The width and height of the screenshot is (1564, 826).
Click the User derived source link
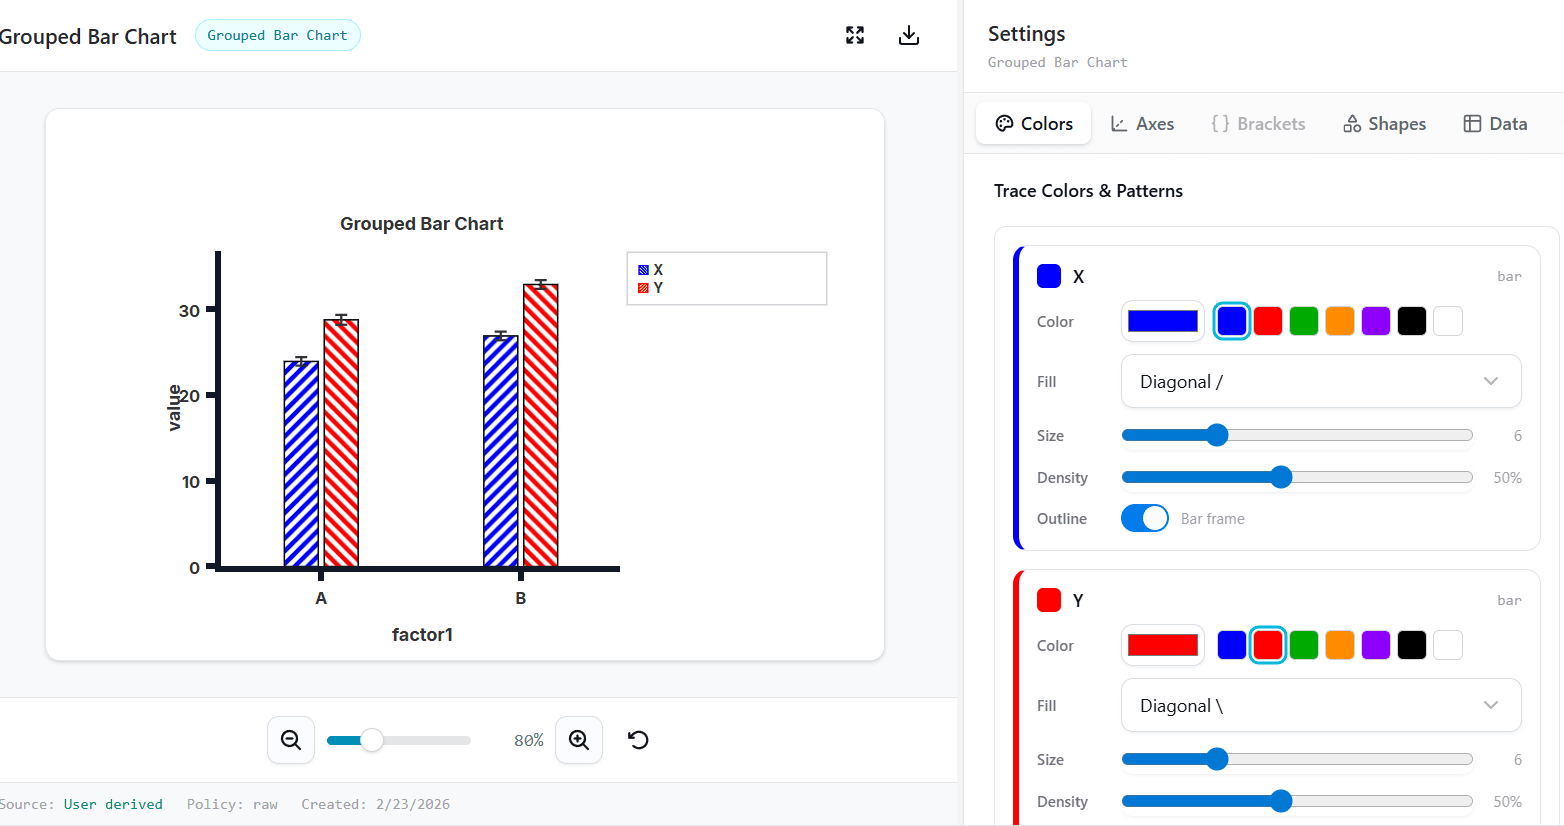click(x=113, y=803)
